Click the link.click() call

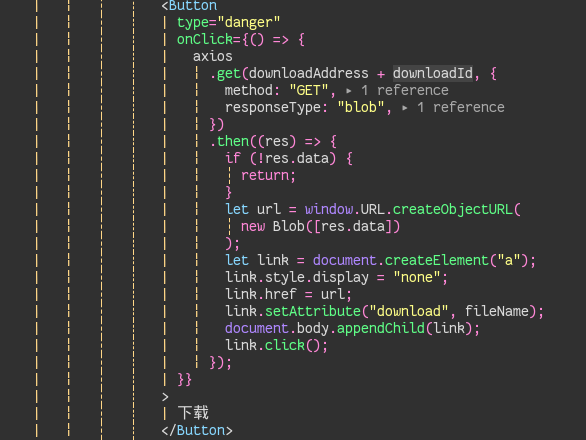(277, 345)
